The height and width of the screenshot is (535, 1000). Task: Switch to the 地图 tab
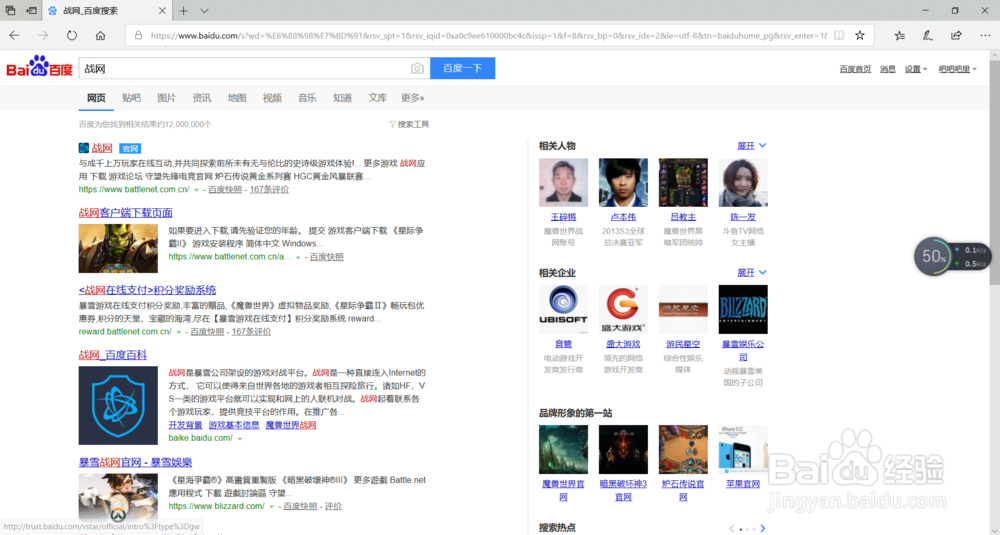237,98
